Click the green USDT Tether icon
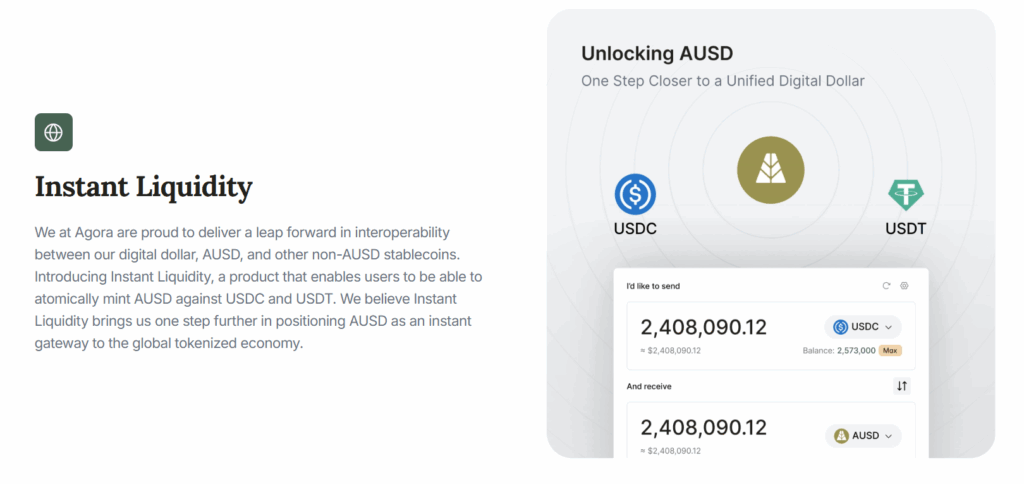This screenshot has width=1024, height=484. [x=906, y=193]
